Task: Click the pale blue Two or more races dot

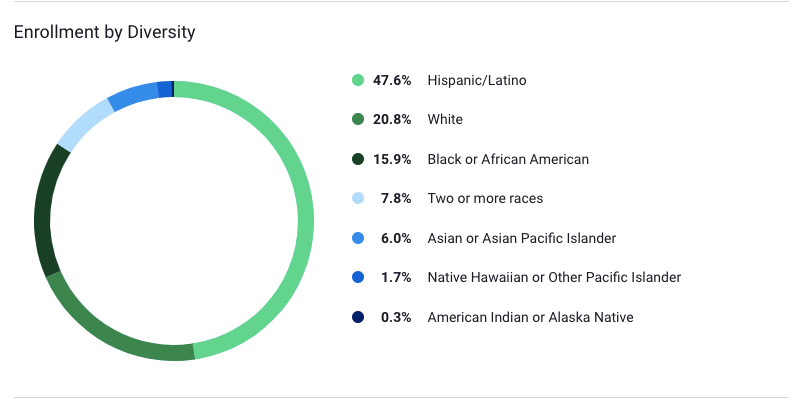Action: (x=358, y=198)
